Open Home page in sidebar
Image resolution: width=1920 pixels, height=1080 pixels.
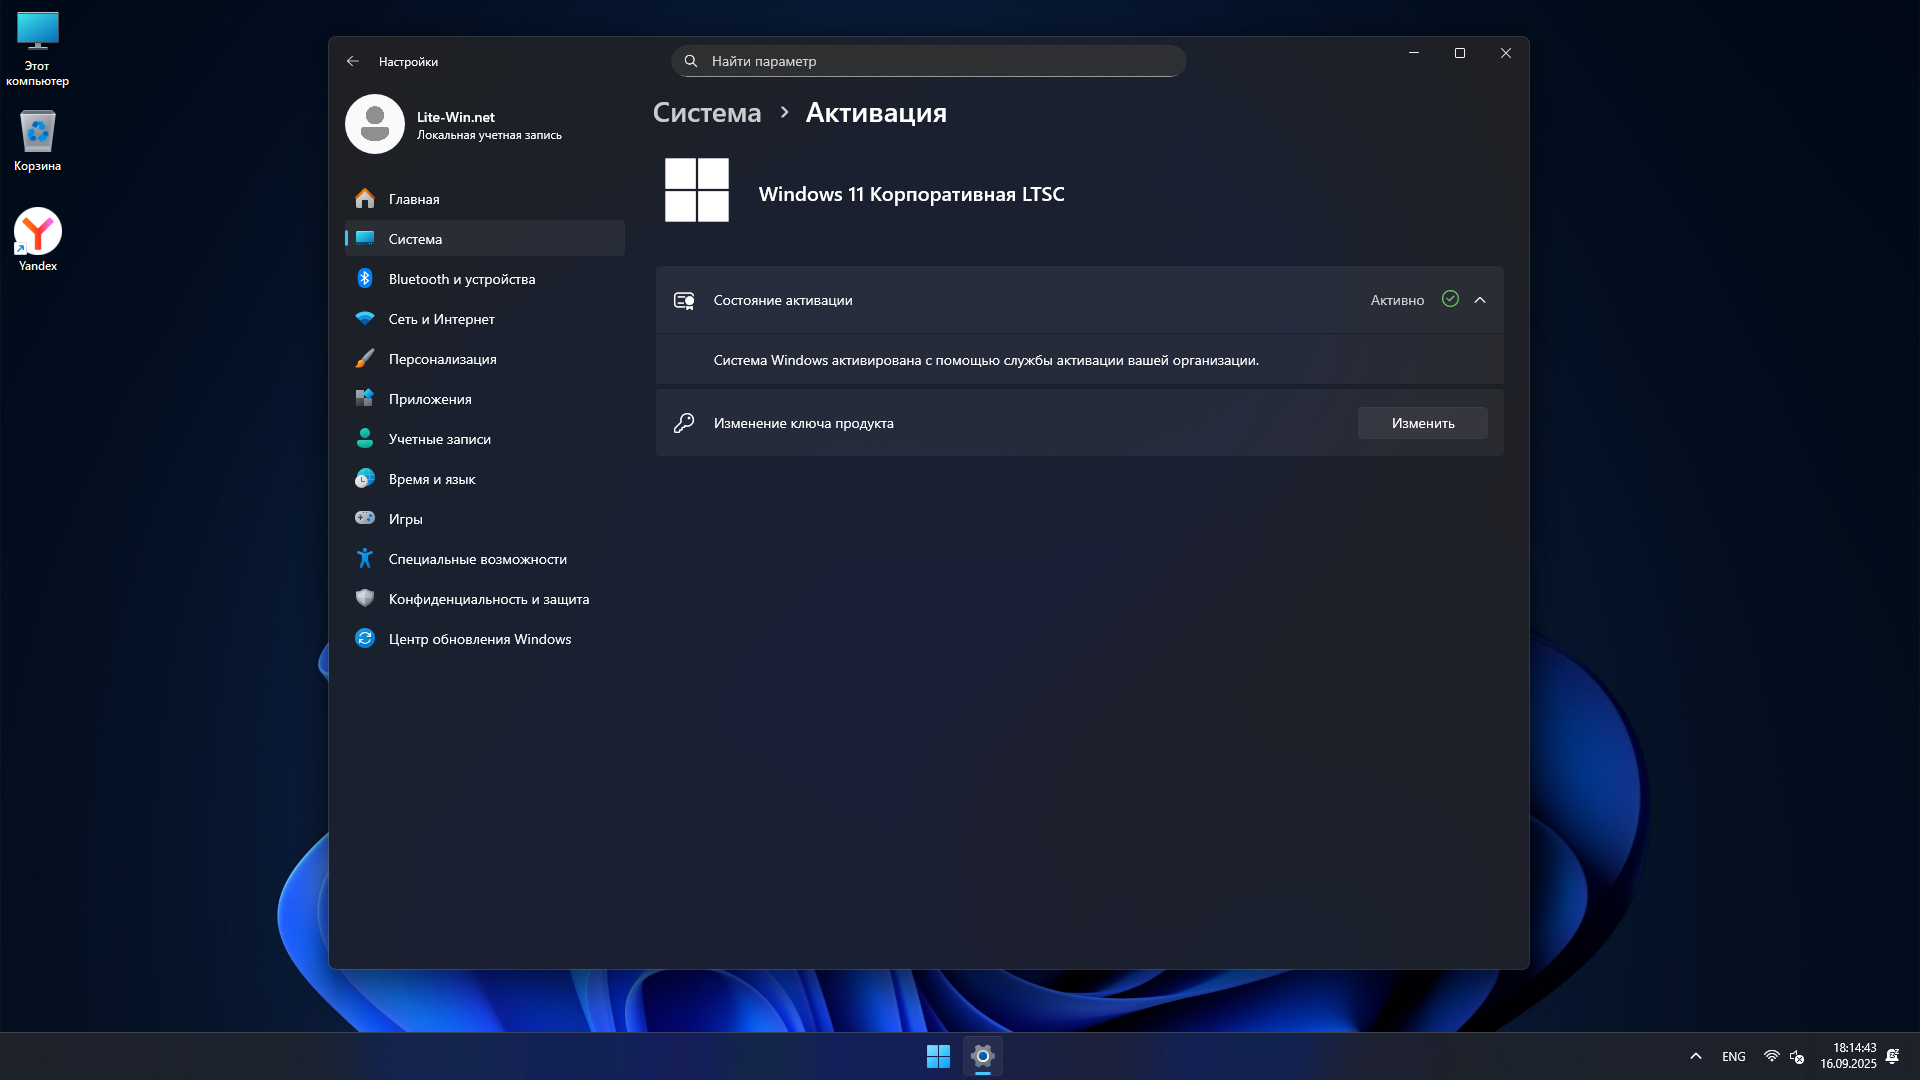pyautogui.click(x=414, y=199)
